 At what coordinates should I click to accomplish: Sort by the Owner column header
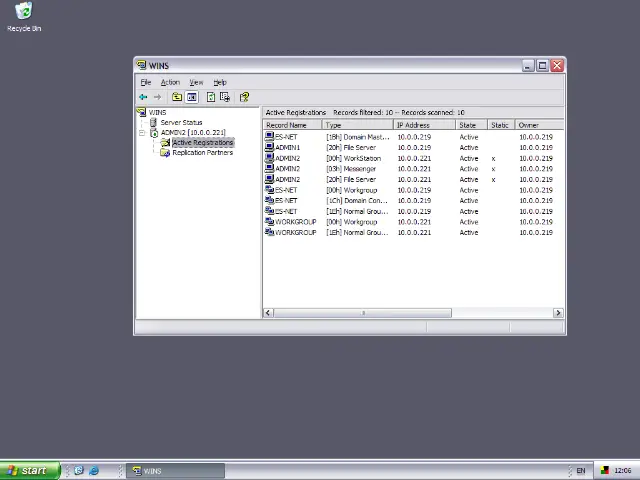click(539, 125)
